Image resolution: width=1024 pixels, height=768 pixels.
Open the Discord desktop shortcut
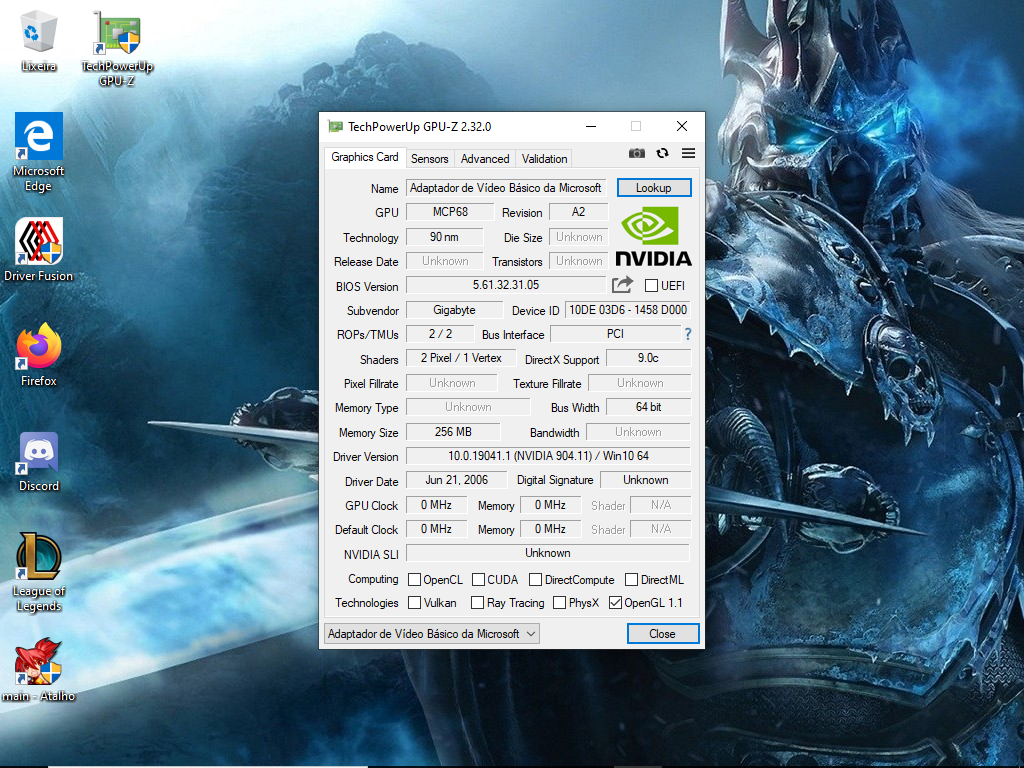pyautogui.click(x=39, y=461)
